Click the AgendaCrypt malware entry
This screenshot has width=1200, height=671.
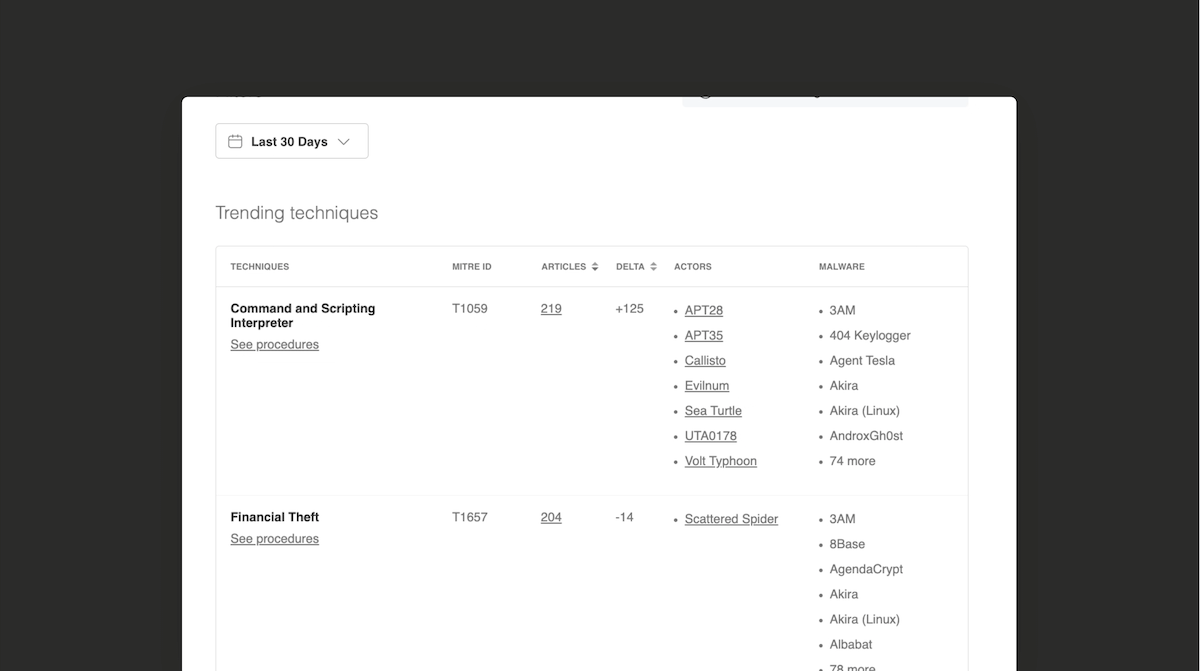click(x=866, y=569)
